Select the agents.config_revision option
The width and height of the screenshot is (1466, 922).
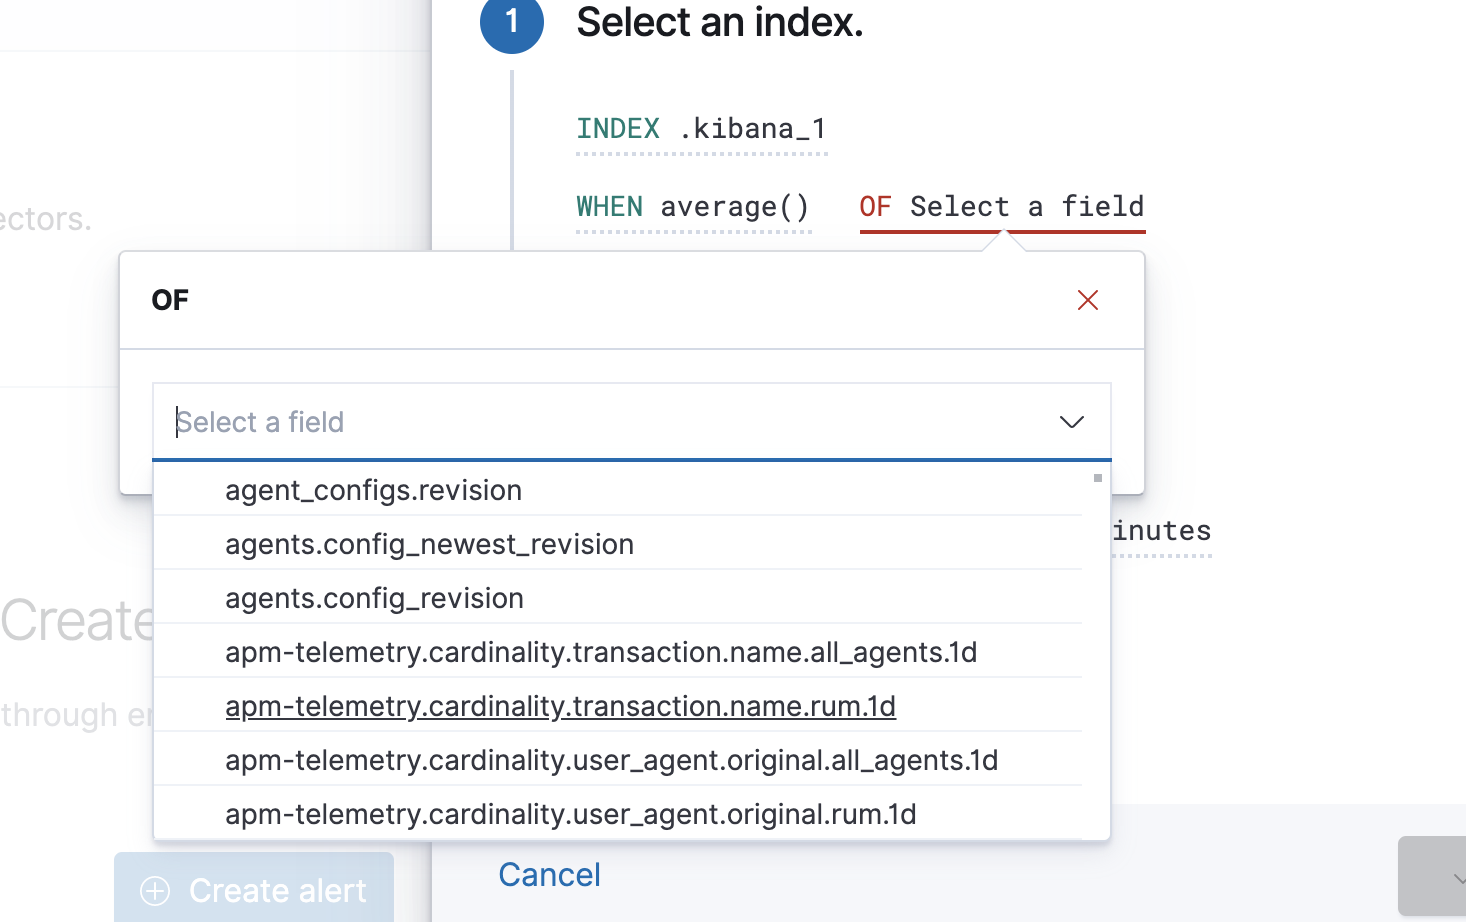tap(374, 598)
